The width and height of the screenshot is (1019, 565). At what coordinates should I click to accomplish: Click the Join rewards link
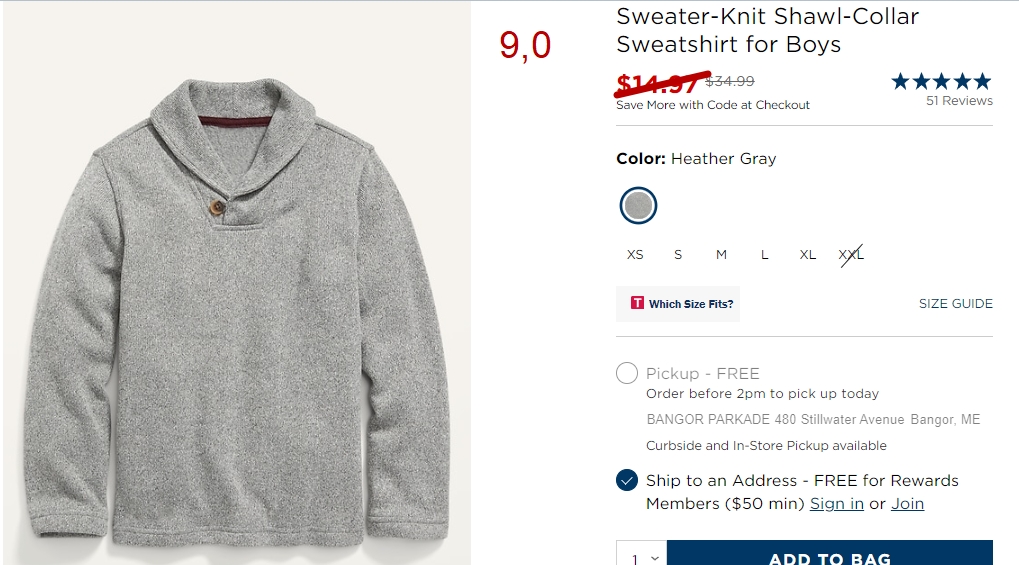tap(907, 504)
